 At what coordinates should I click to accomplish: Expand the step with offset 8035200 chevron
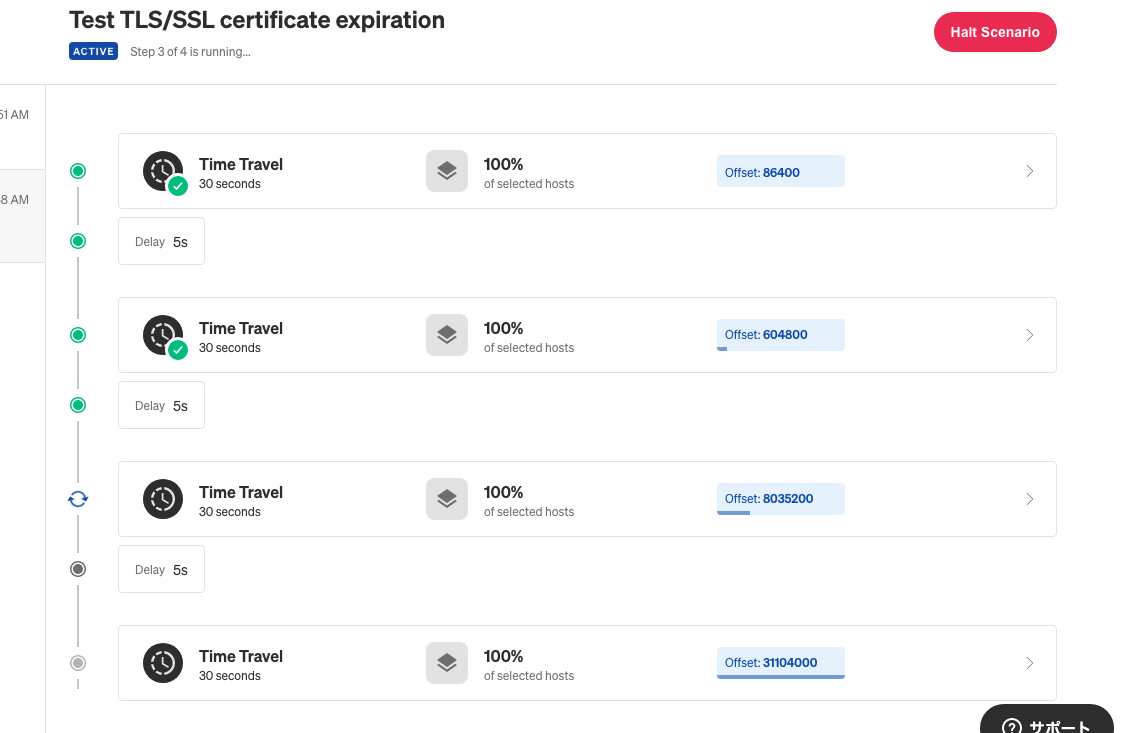pyautogui.click(x=1029, y=499)
